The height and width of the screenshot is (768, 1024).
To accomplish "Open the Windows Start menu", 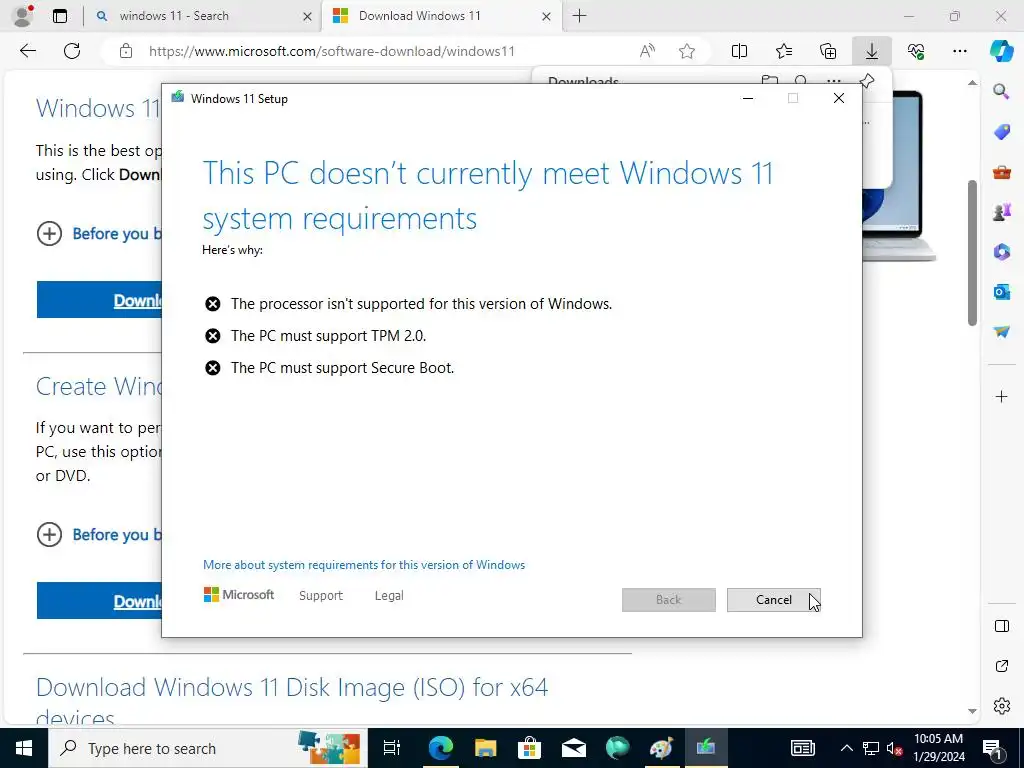I will (x=24, y=748).
